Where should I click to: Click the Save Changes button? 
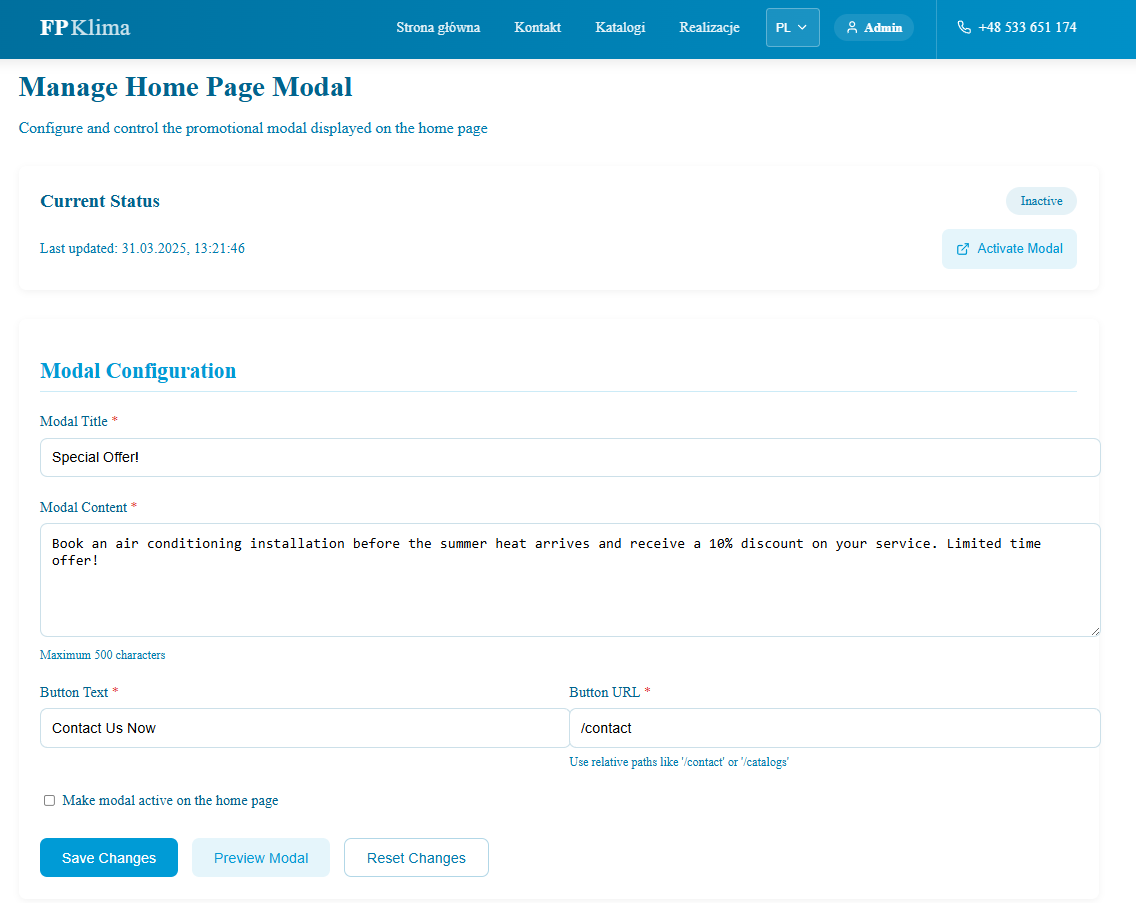click(x=108, y=857)
